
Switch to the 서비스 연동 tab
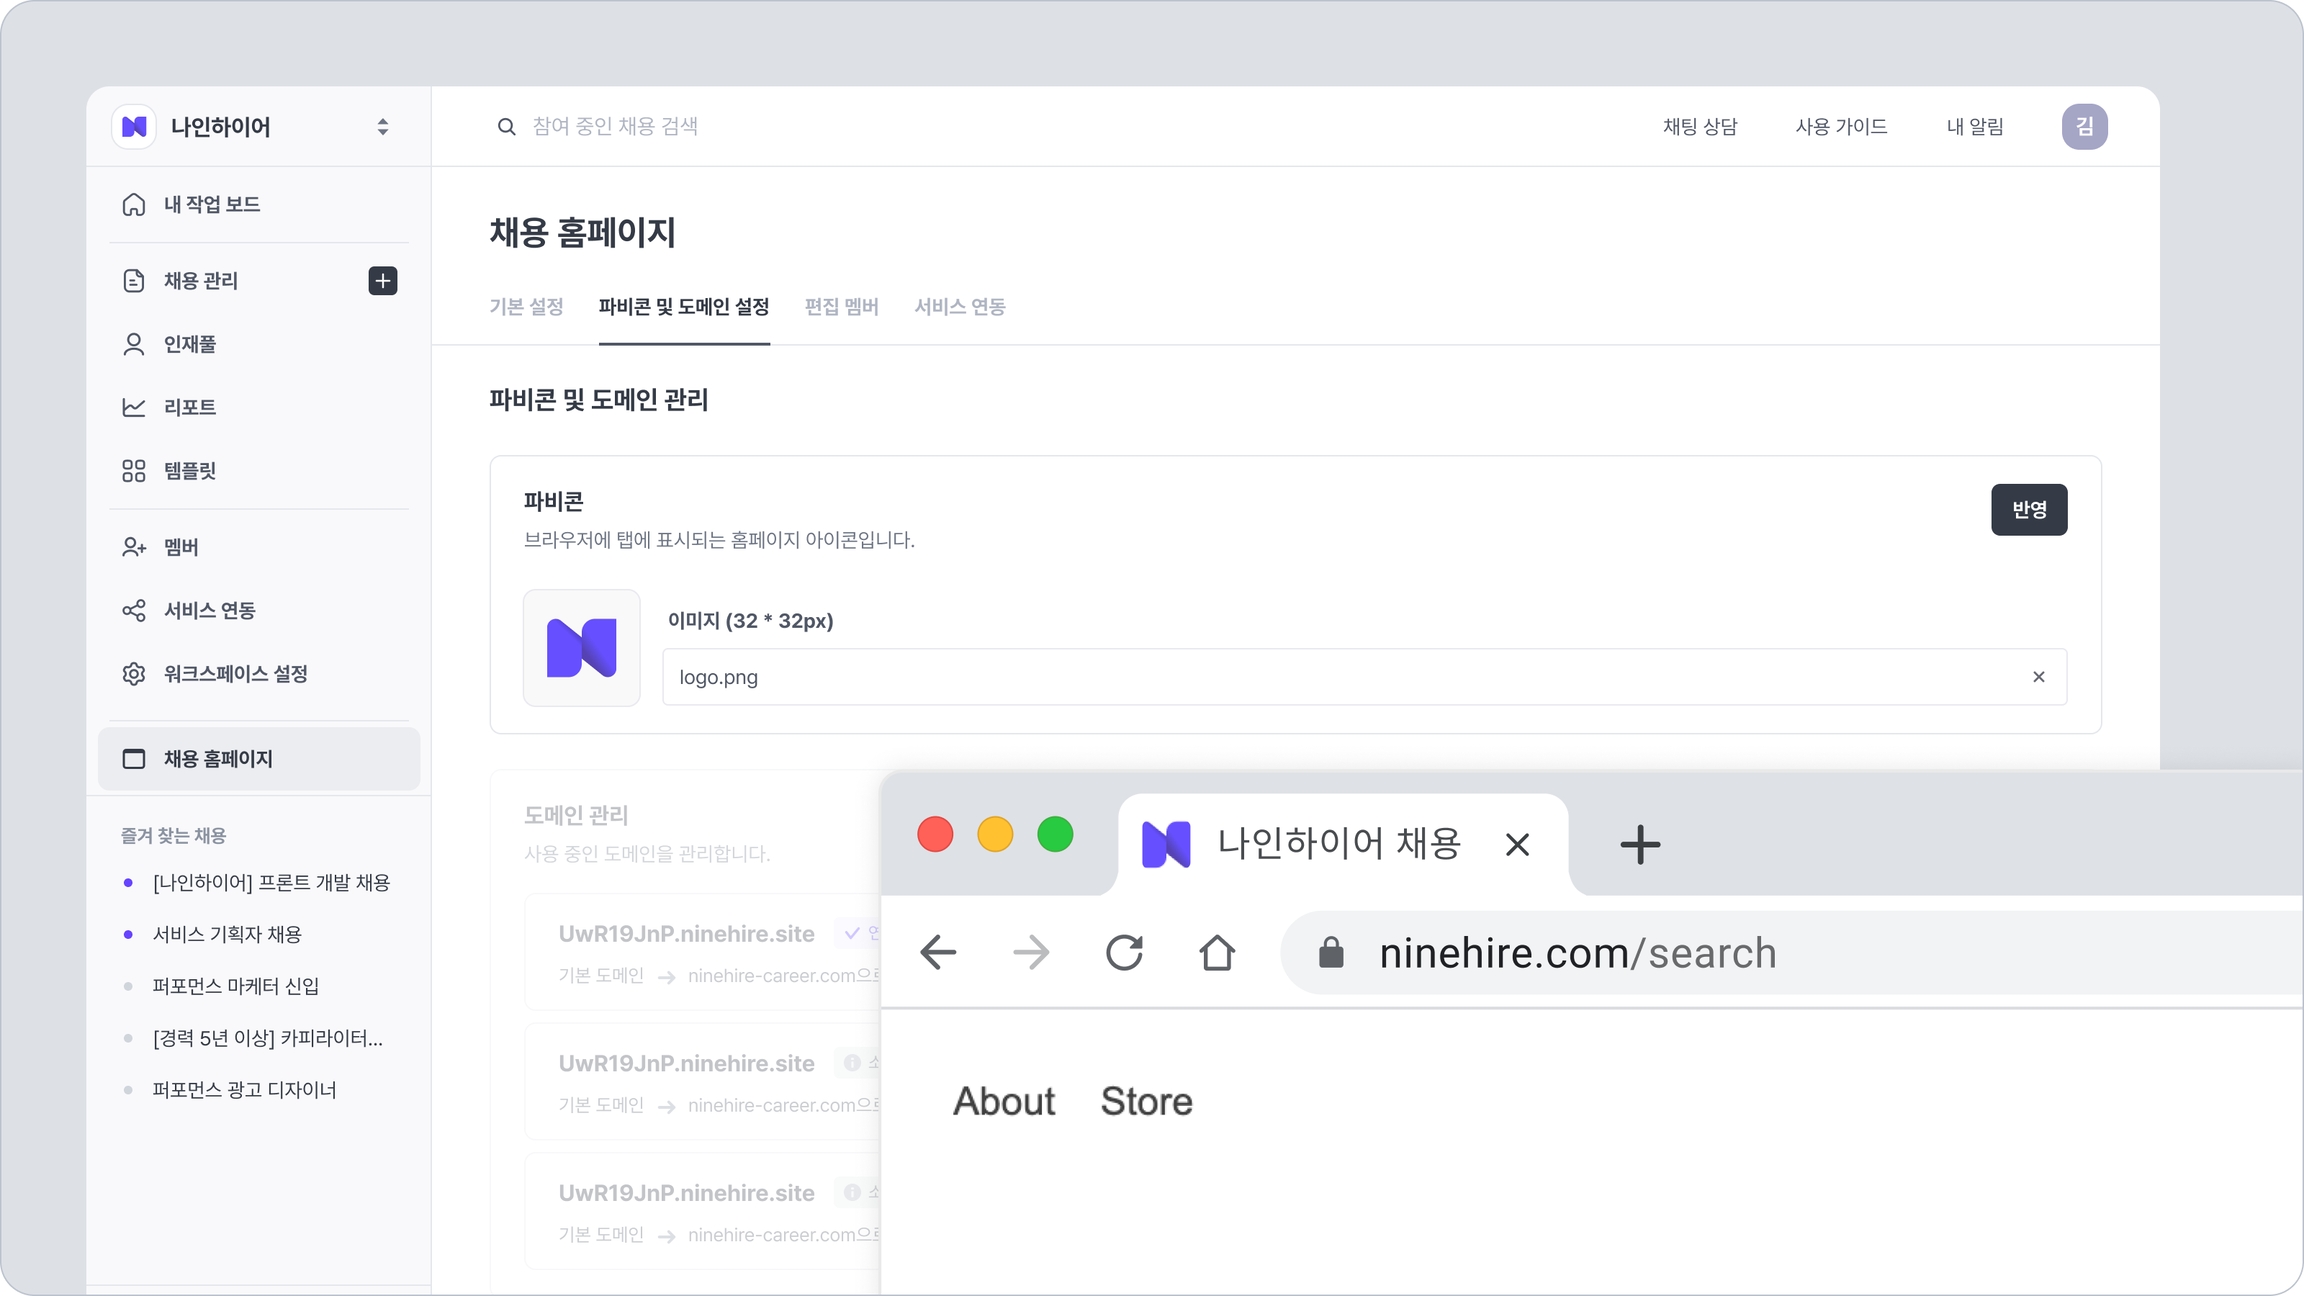coord(960,307)
